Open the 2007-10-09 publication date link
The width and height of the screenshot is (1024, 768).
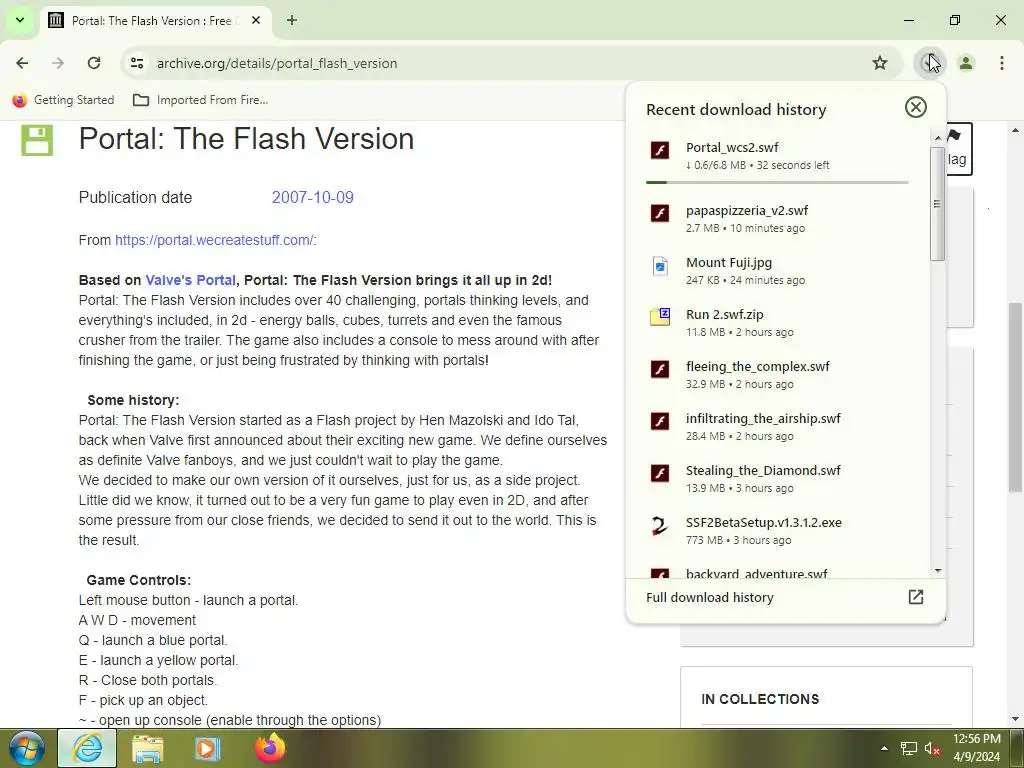[x=312, y=197]
